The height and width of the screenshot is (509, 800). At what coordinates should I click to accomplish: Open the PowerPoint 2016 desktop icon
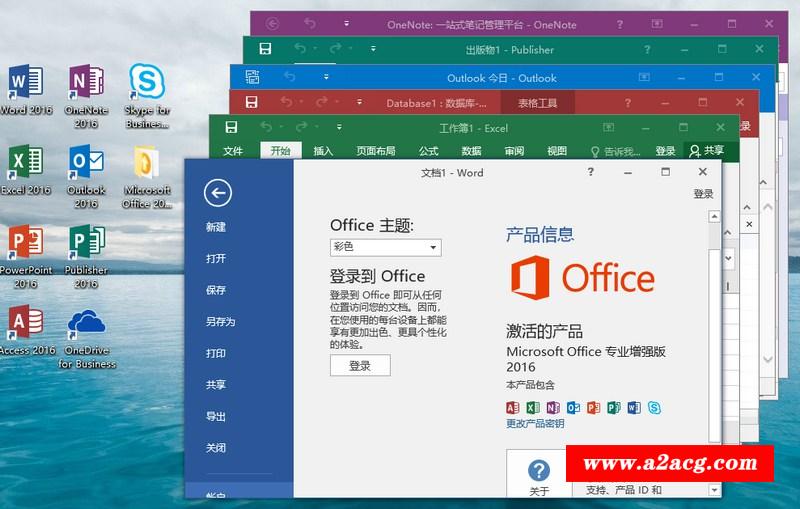(26, 248)
